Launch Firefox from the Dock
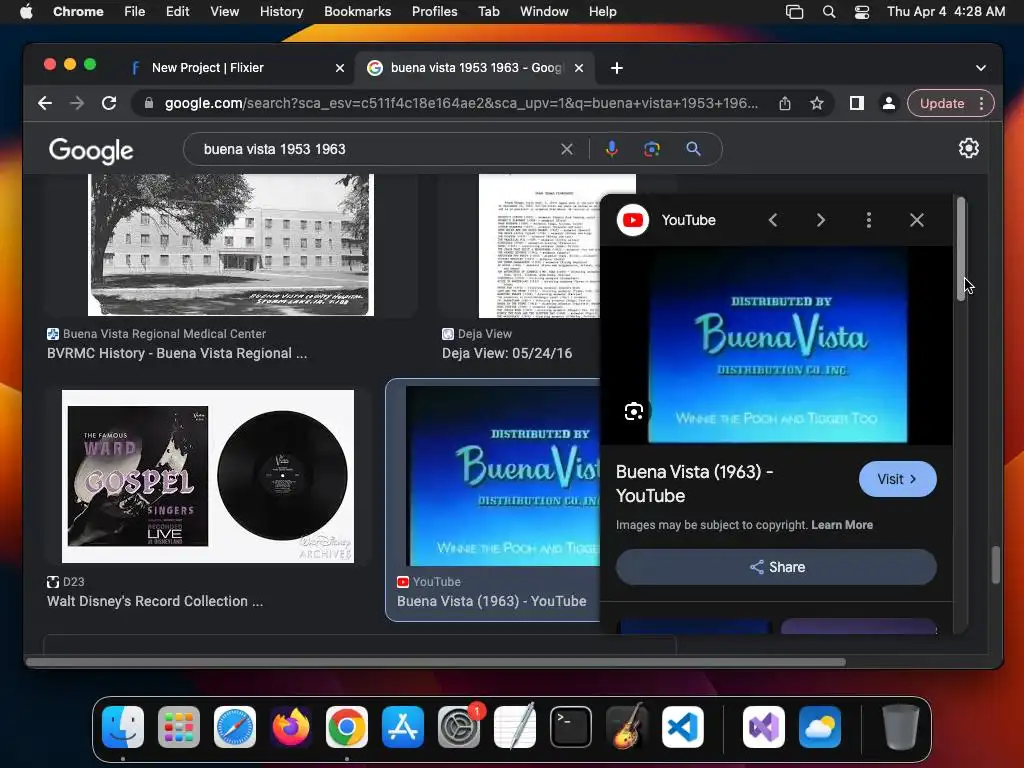This screenshot has width=1024, height=768. click(x=291, y=727)
